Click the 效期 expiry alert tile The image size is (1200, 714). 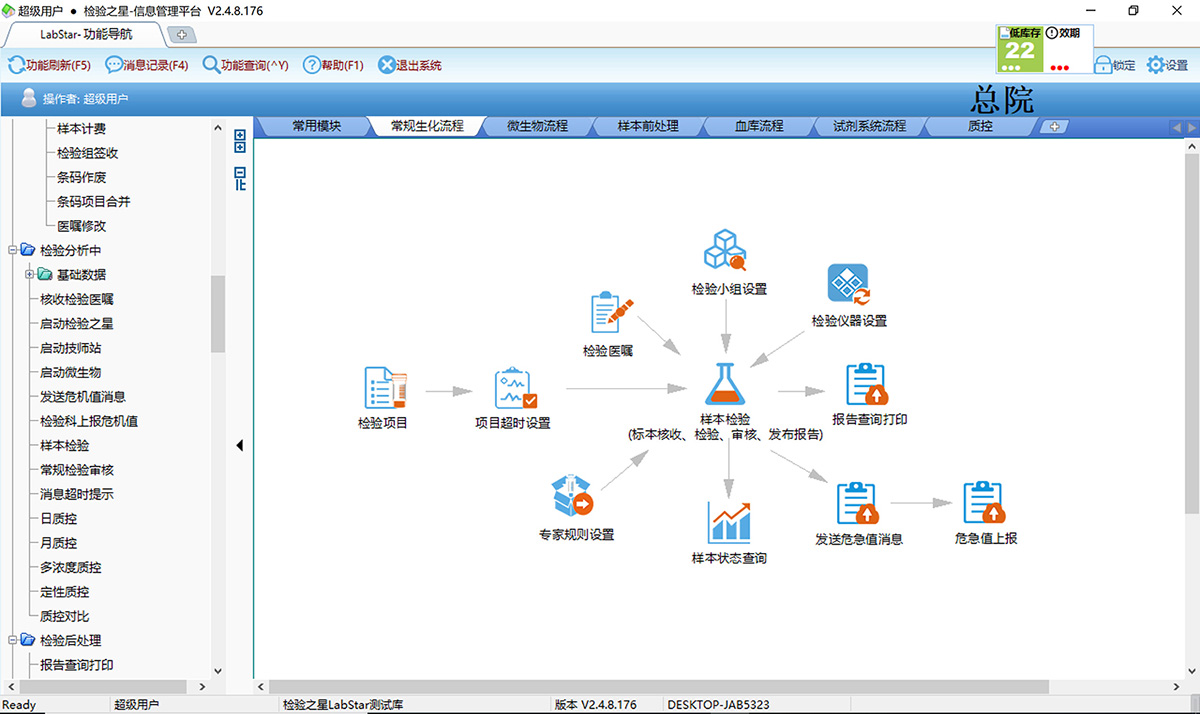(1067, 49)
